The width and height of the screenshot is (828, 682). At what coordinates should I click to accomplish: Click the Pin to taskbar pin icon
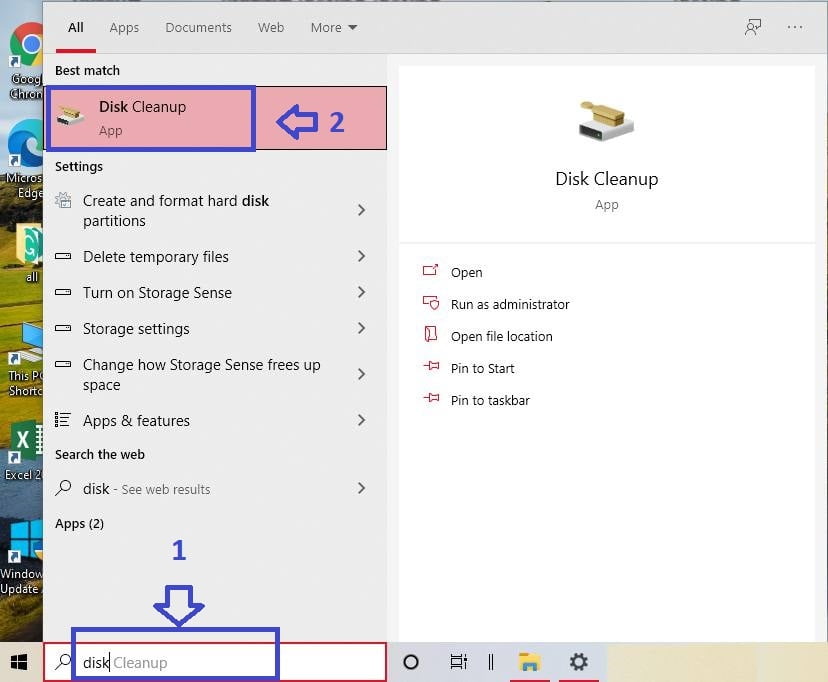(431, 399)
